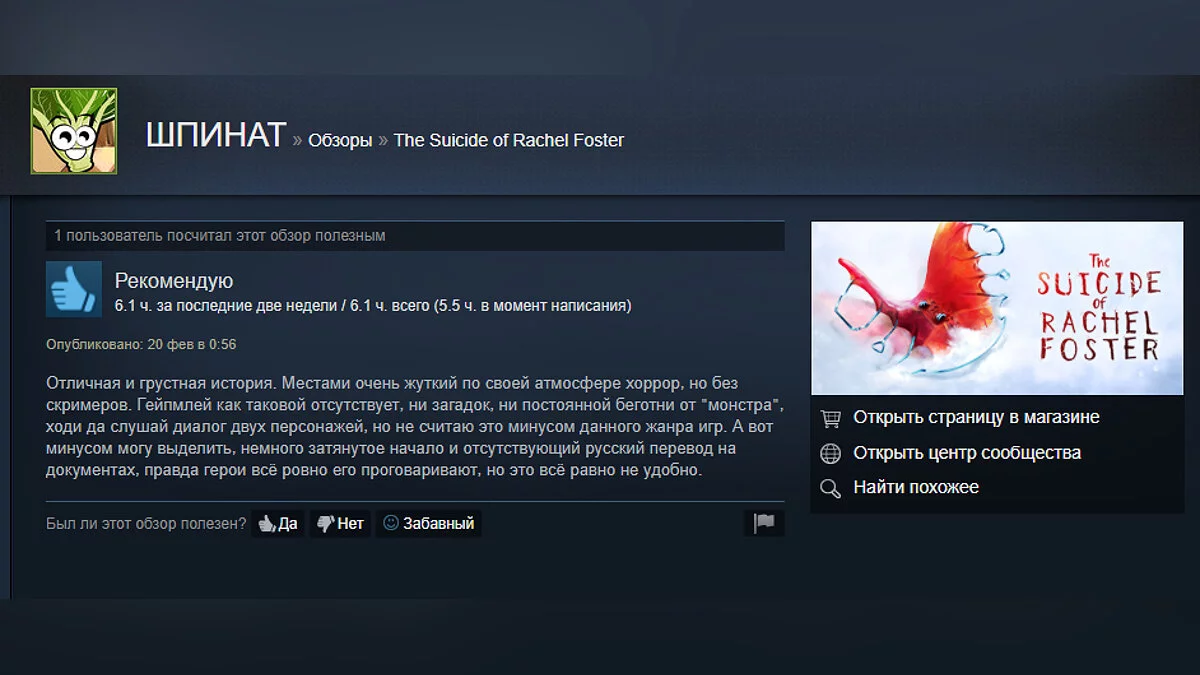The image size is (1200, 675).
Task: Click the blue thumbs-up Рекомендую icon
Action: [74, 289]
